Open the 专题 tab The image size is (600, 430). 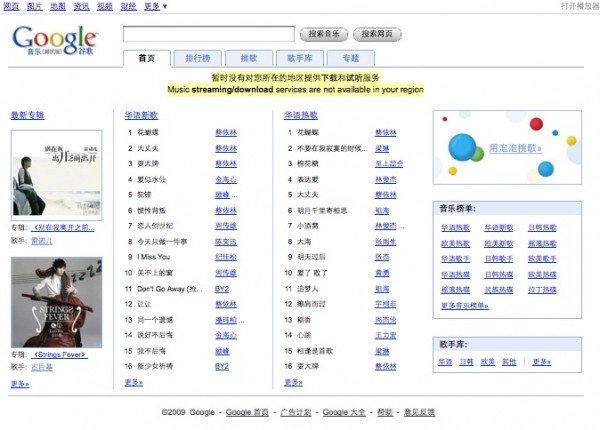pos(351,59)
